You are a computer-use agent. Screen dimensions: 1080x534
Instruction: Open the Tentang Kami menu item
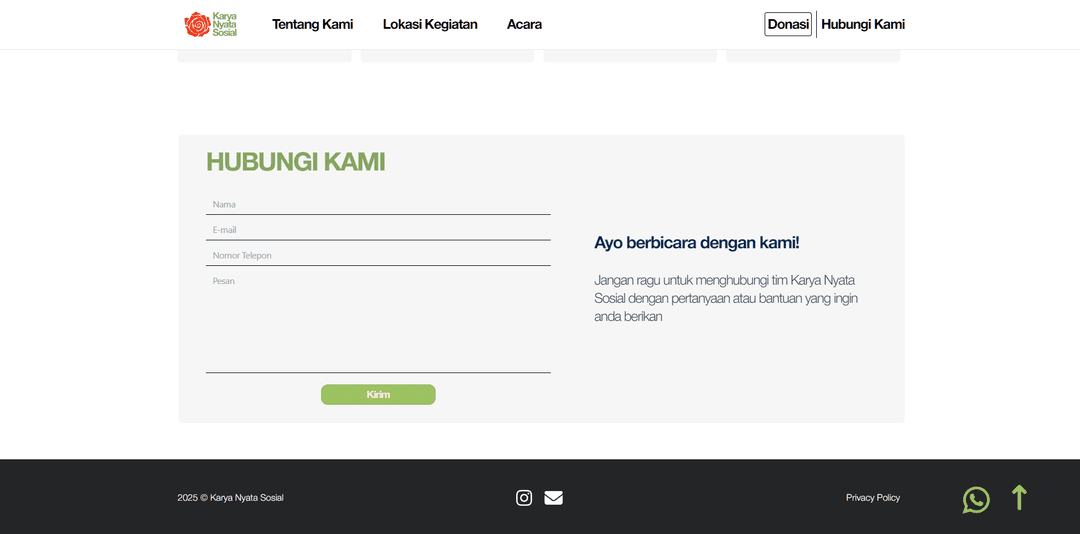click(x=312, y=24)
